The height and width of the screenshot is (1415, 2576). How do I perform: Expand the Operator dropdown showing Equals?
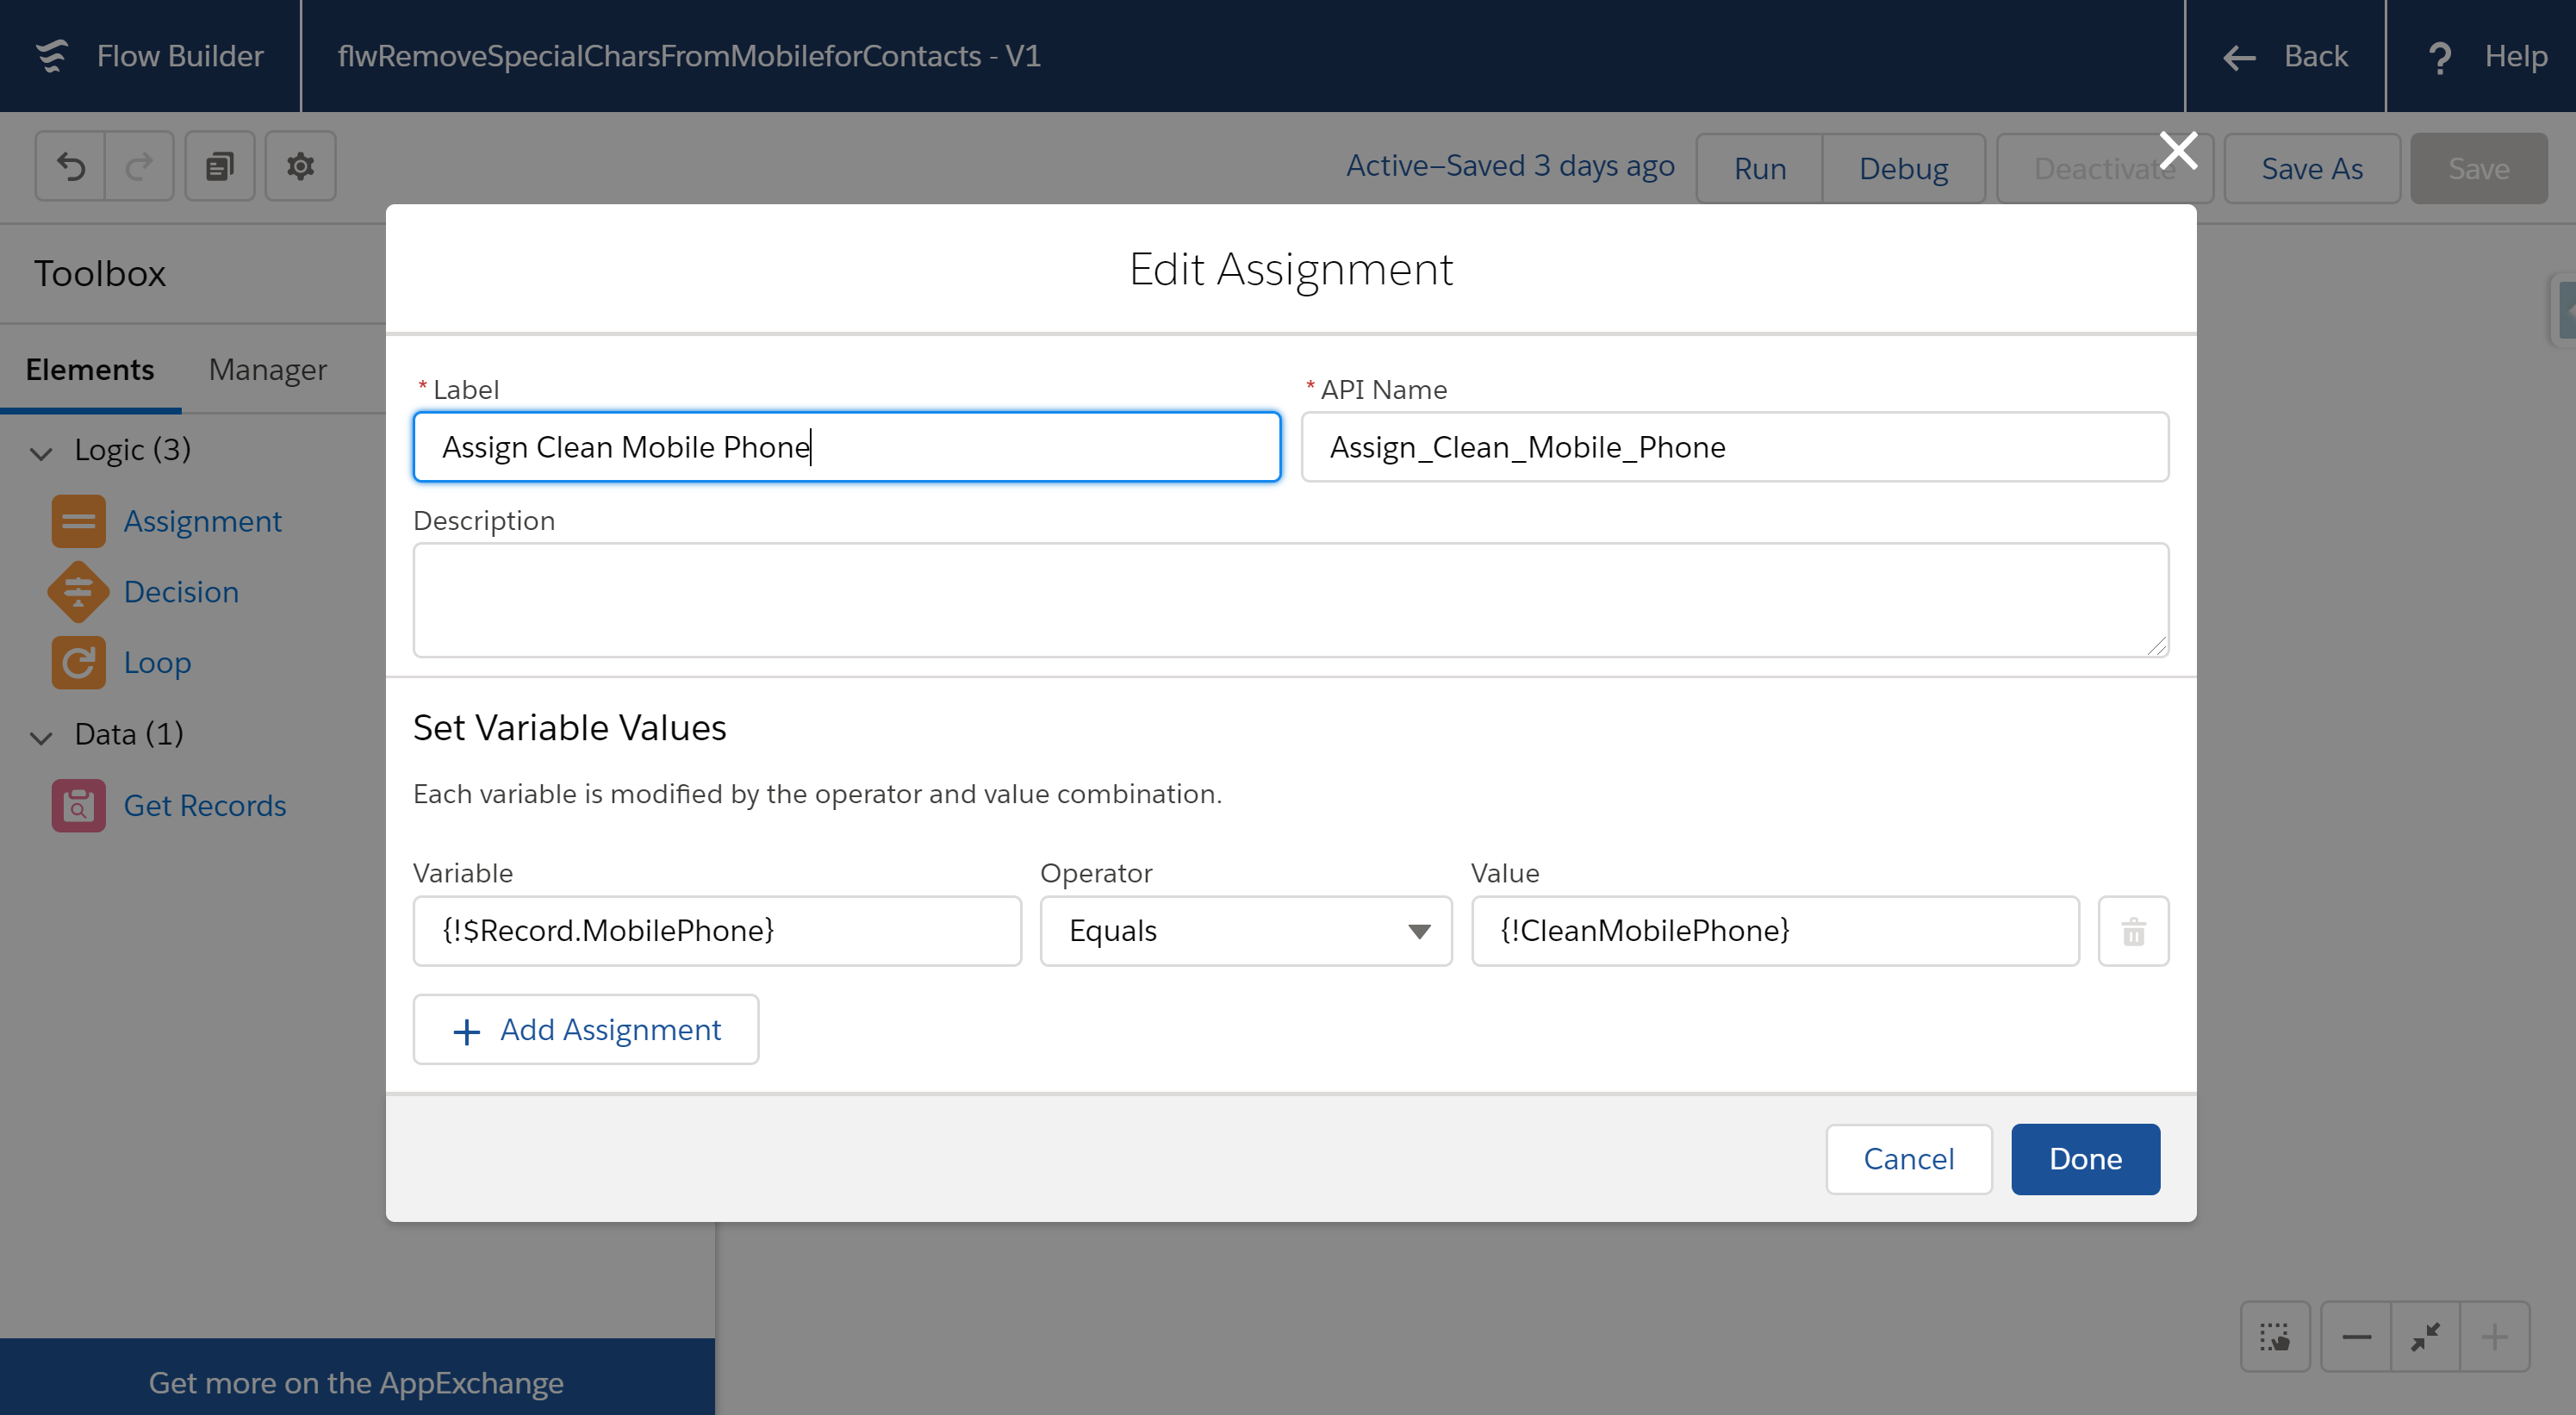click(1419, 931)
